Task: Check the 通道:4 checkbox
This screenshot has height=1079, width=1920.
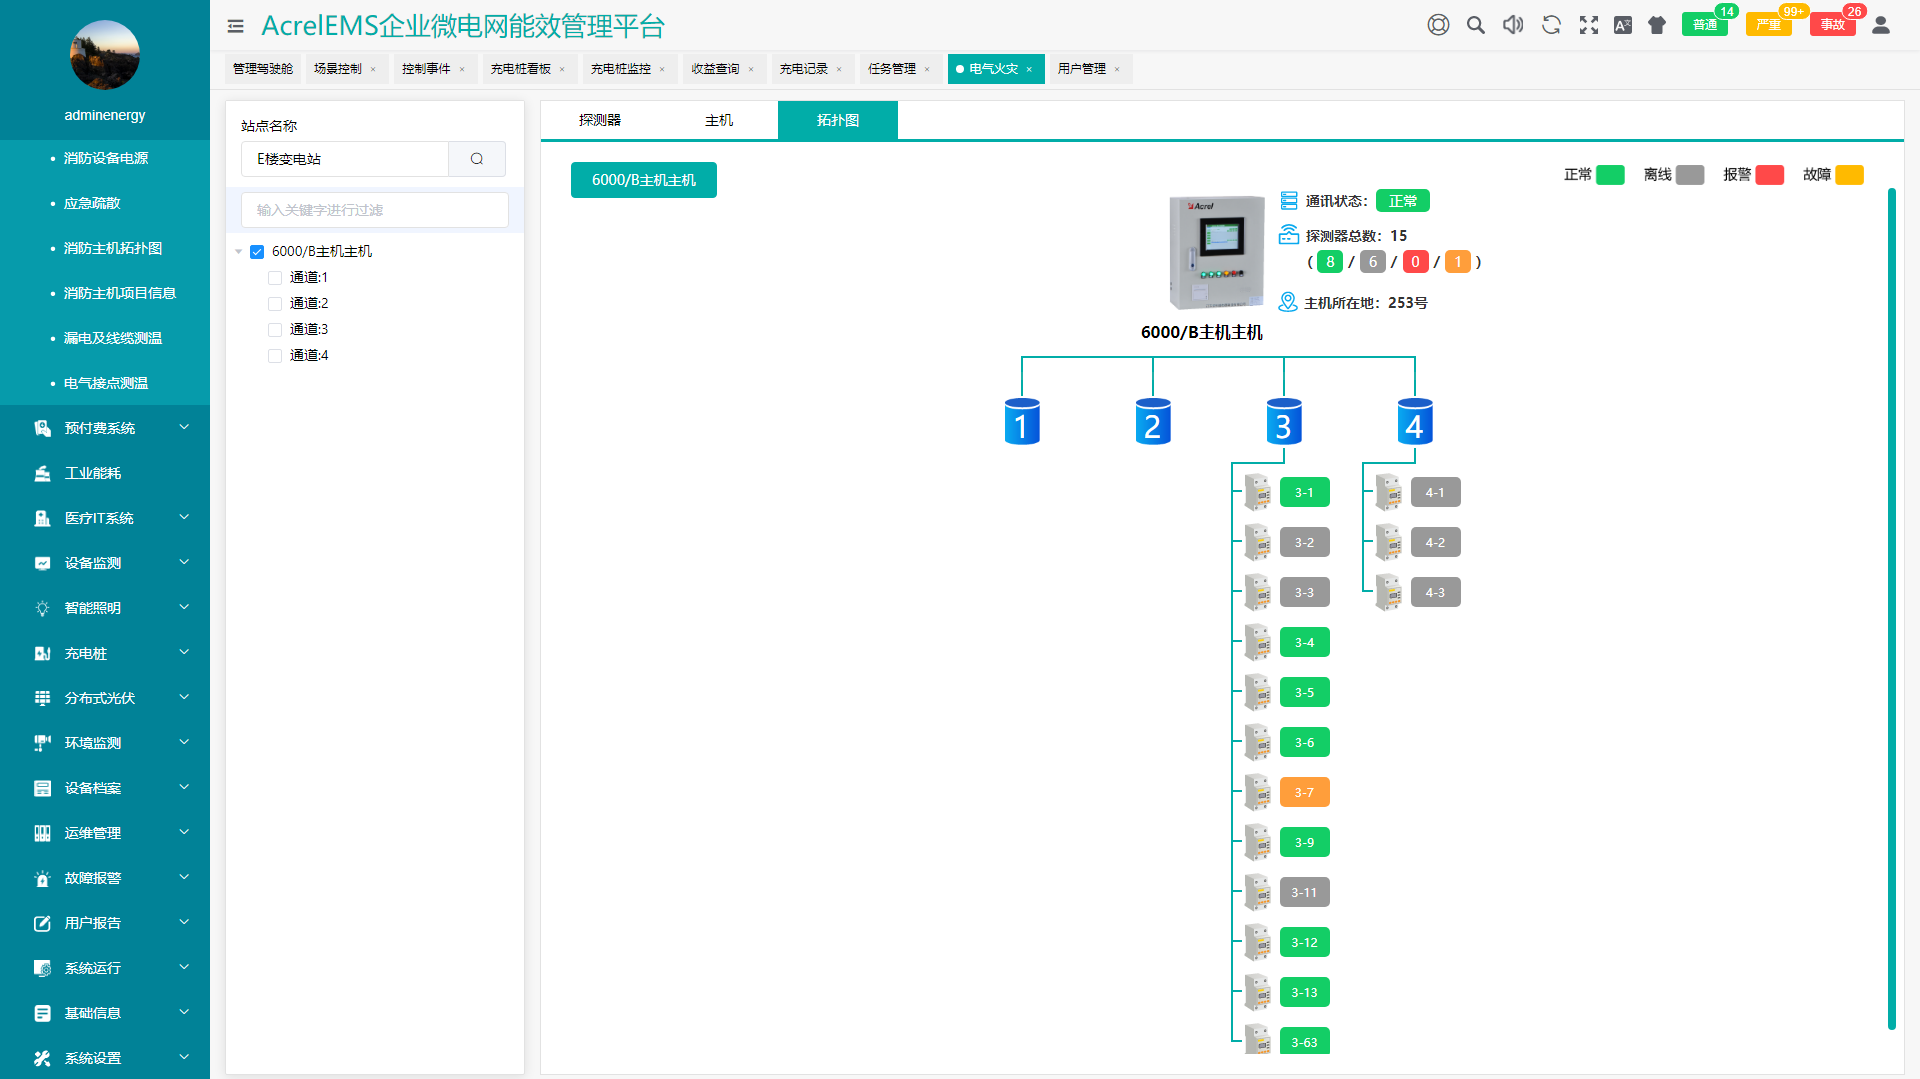Action: point(275,356)
